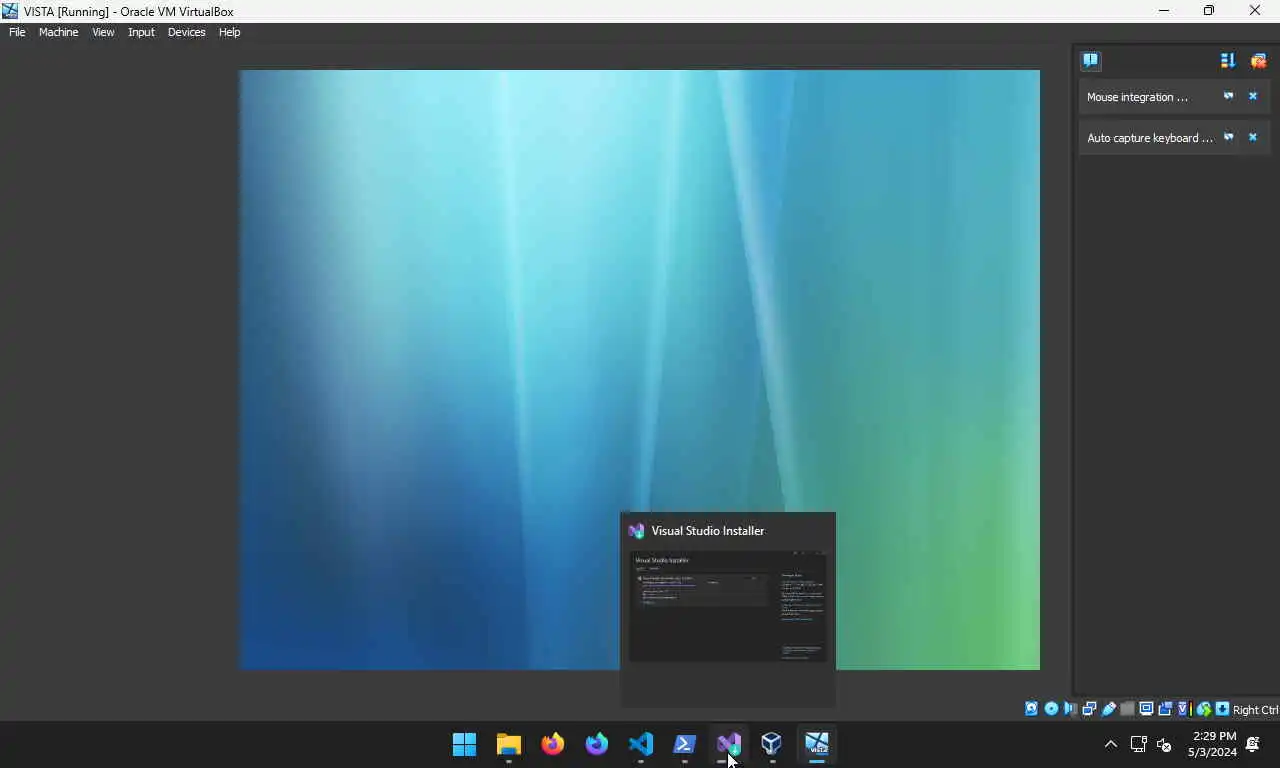
Task: Click the mouse integration status icon
Action: click(1204, 709)
